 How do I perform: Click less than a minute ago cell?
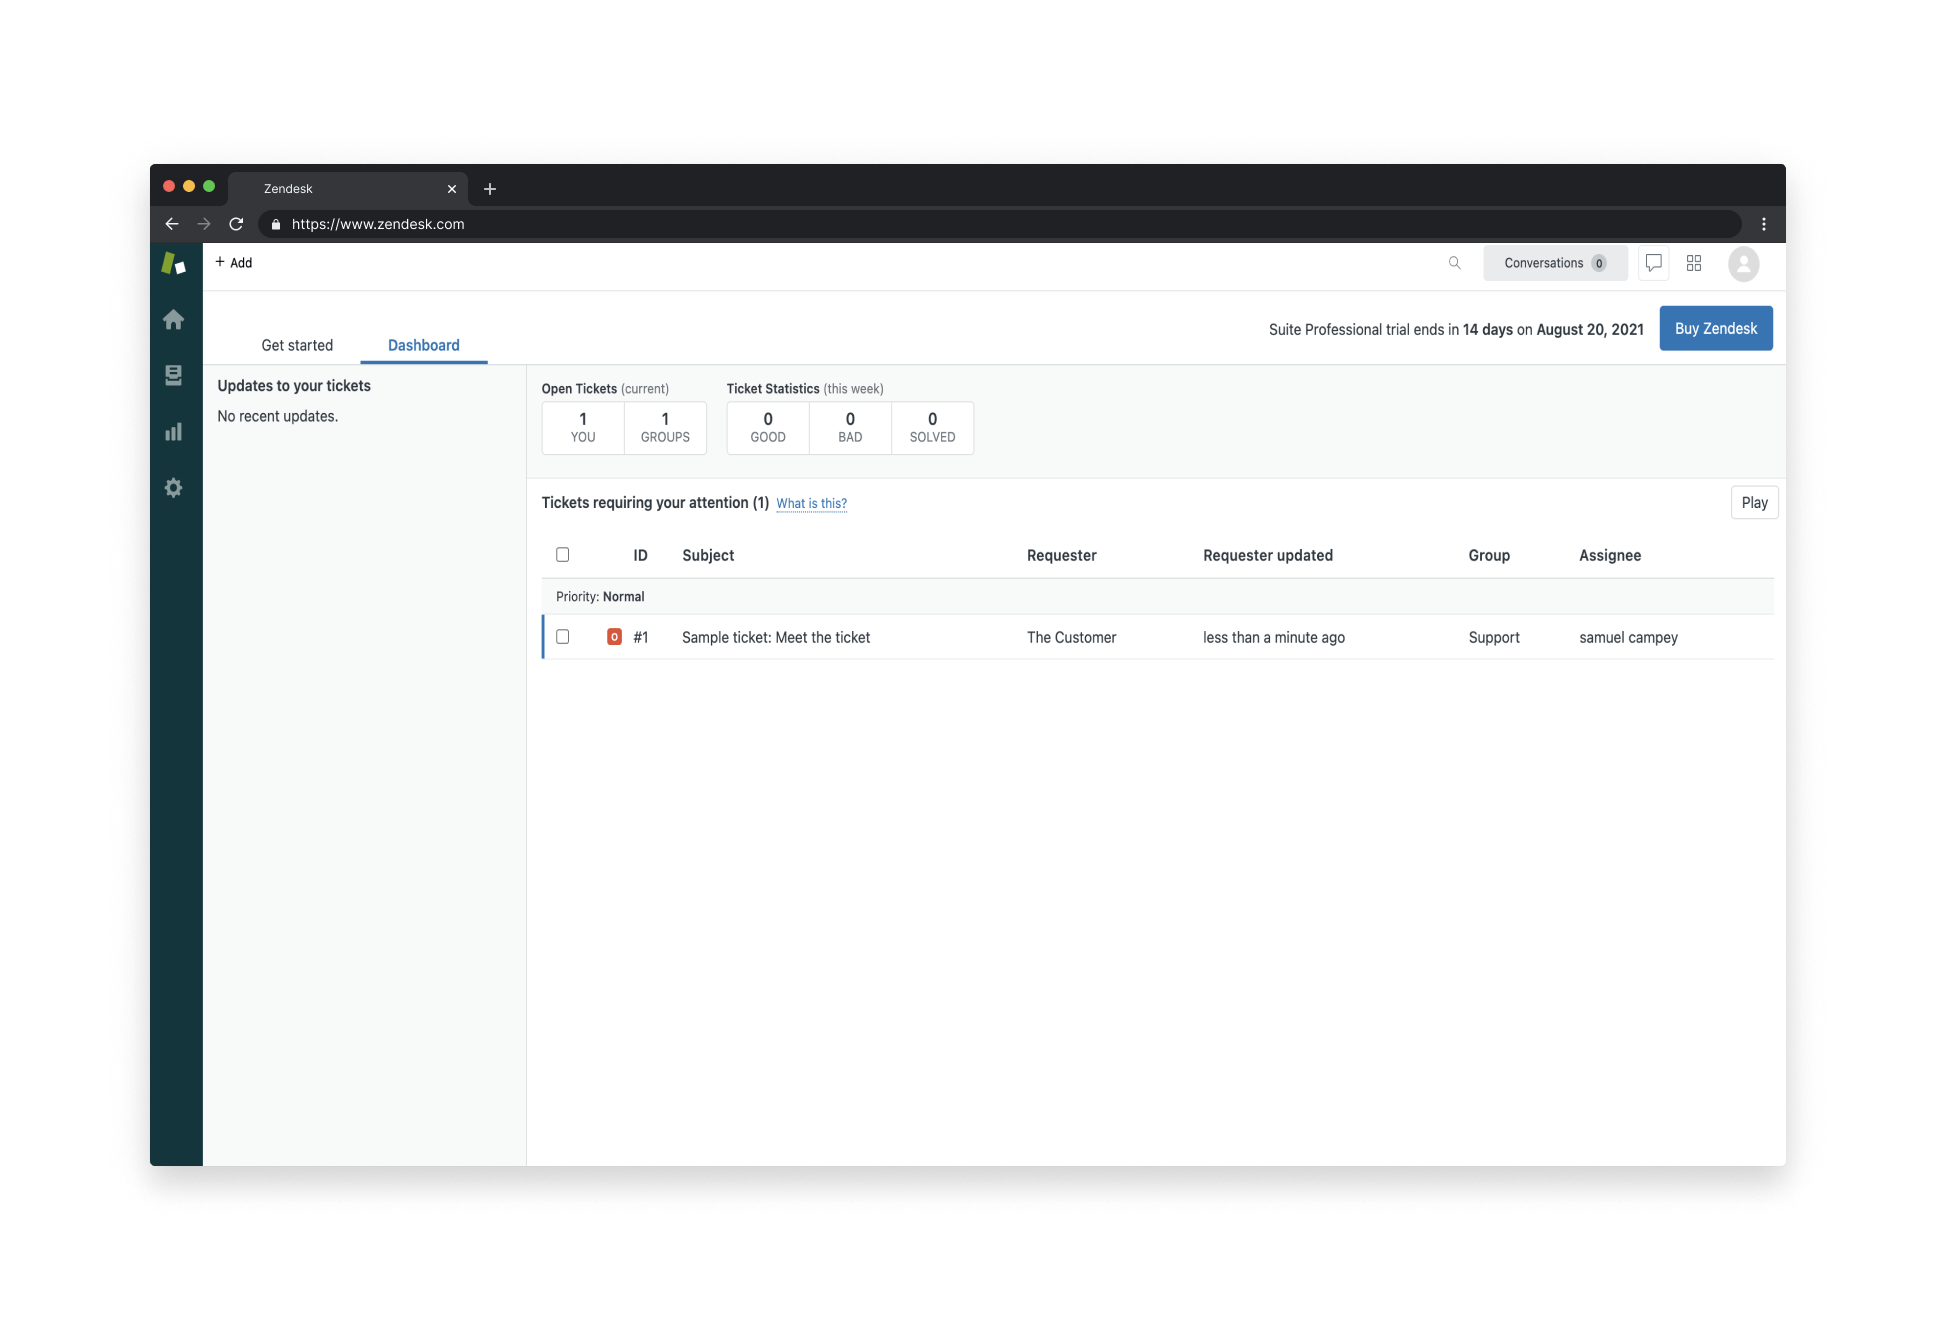tap(1274, 638)
